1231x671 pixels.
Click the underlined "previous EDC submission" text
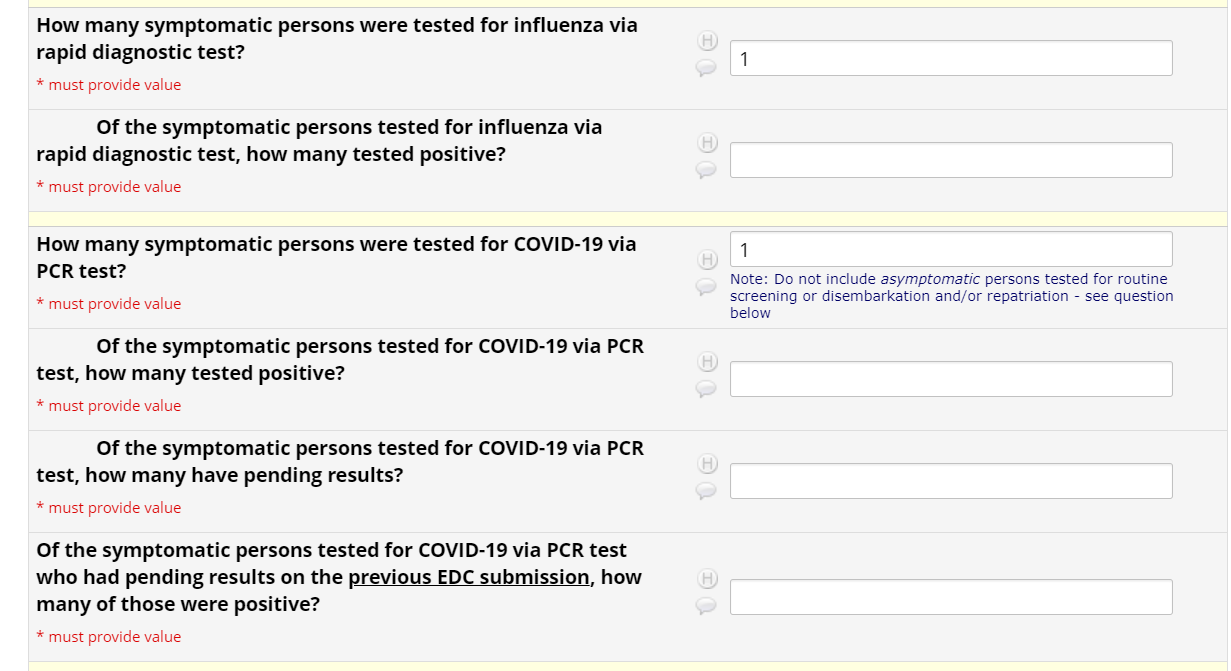[468, 577]
